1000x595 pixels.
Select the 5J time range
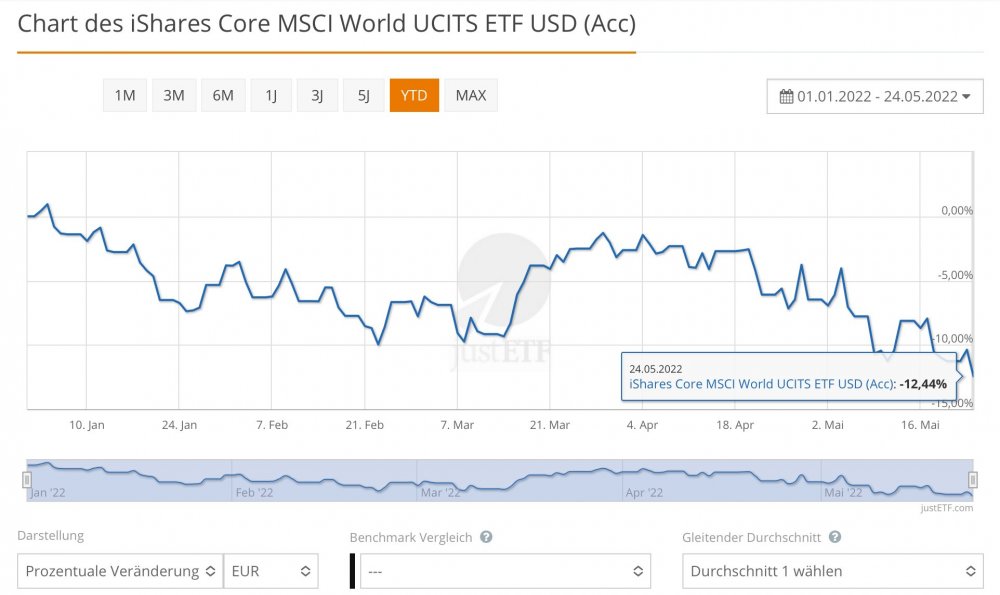364,96
